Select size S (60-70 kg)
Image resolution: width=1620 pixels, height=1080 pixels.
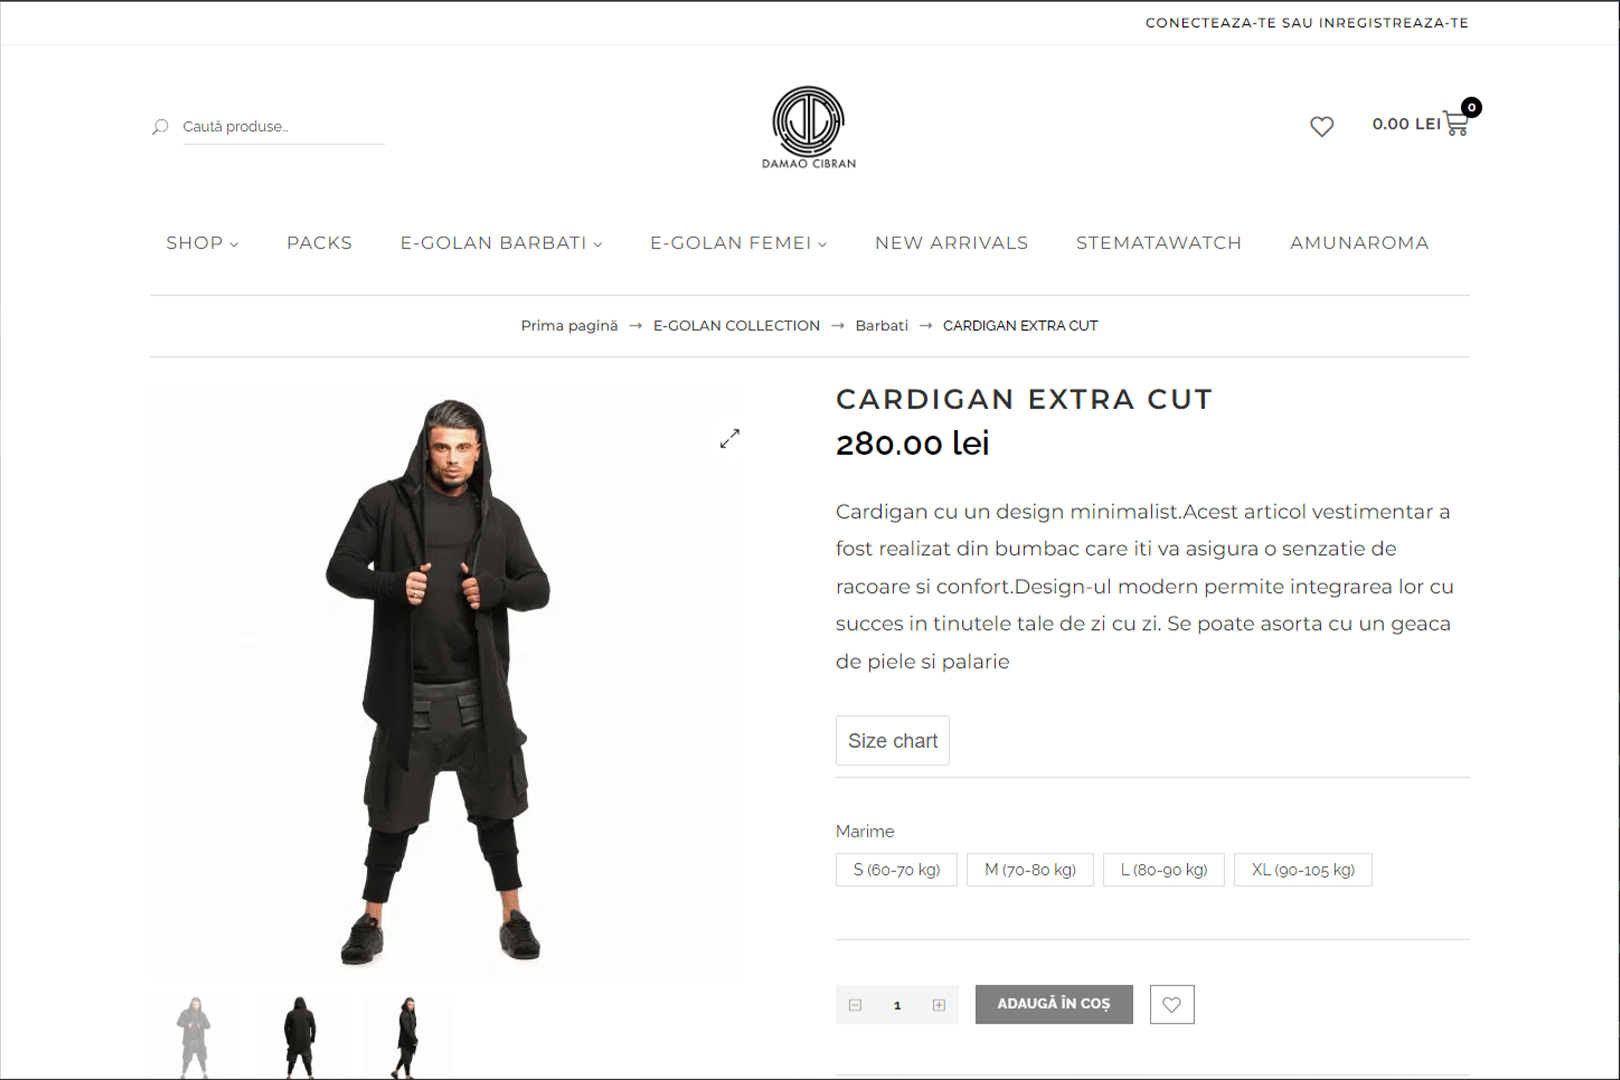(897, 870)
